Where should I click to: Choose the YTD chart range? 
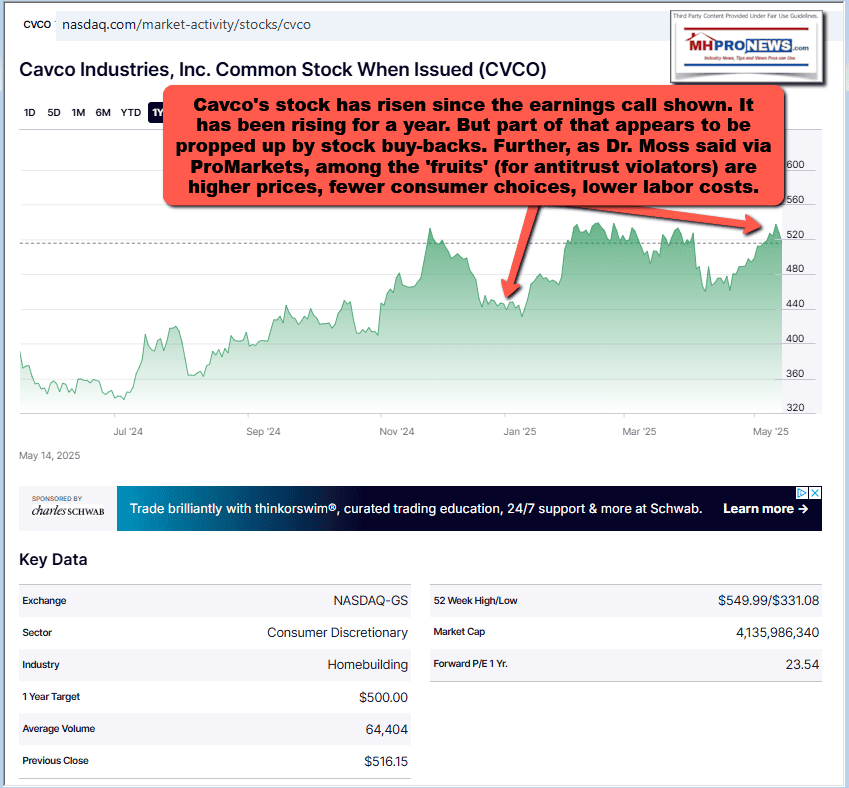tap(130, 113)
